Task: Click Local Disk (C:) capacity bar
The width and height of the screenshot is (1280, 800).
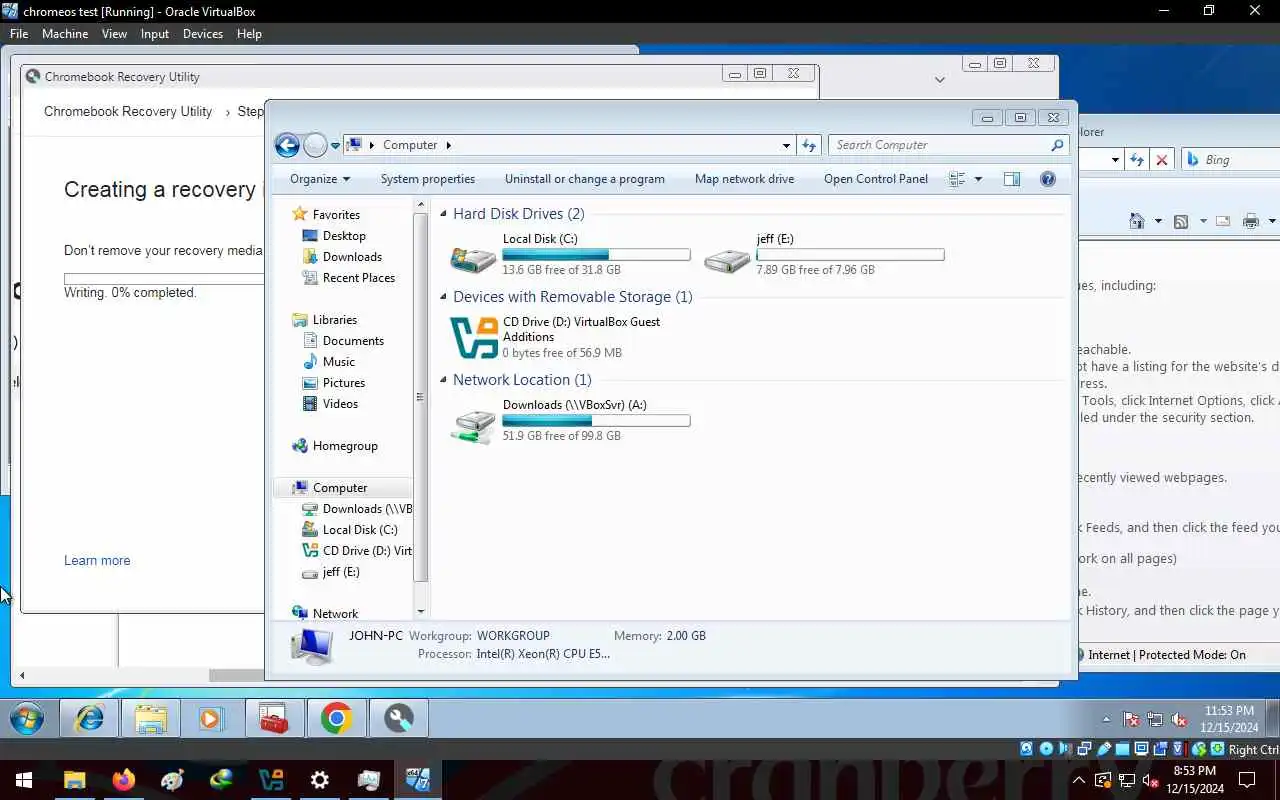Action: pyautogui.click(x=596, y=255)
